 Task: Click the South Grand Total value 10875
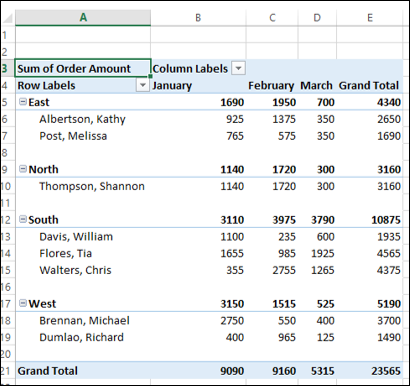click(x=386, y=220)
